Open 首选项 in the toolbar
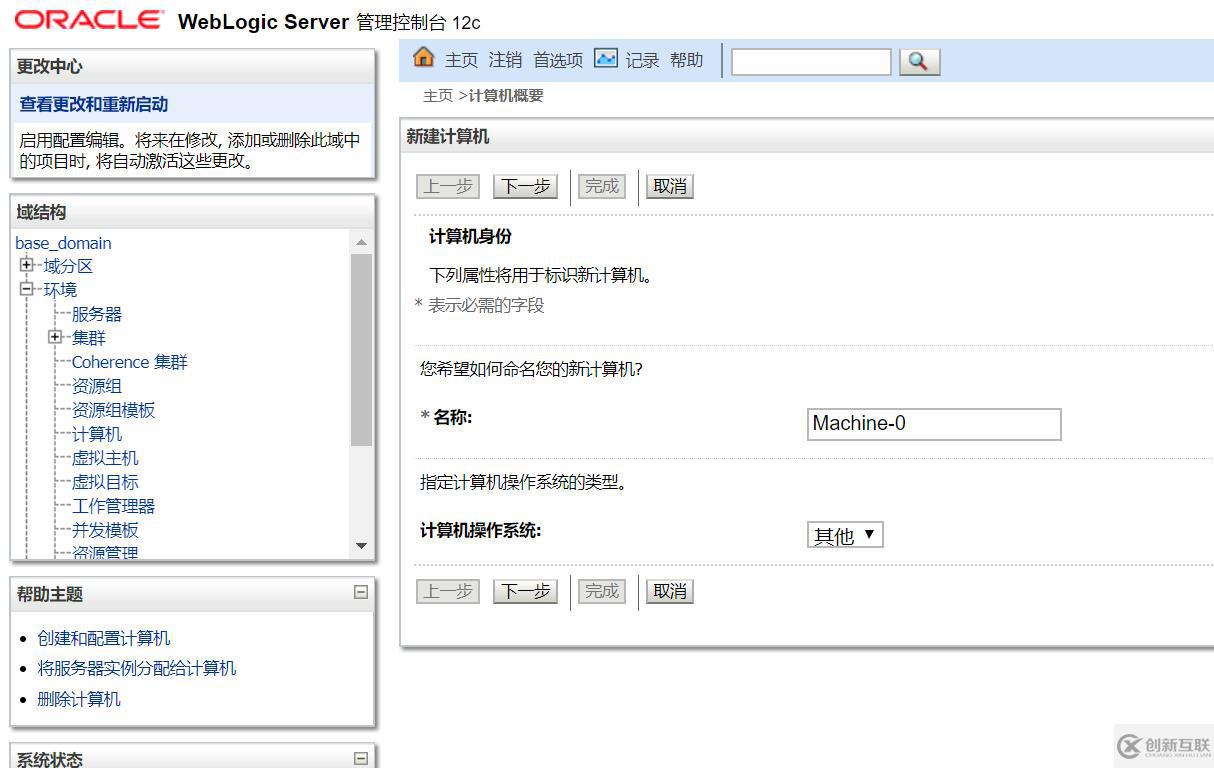1214x768 pixels. pos(558,60)
